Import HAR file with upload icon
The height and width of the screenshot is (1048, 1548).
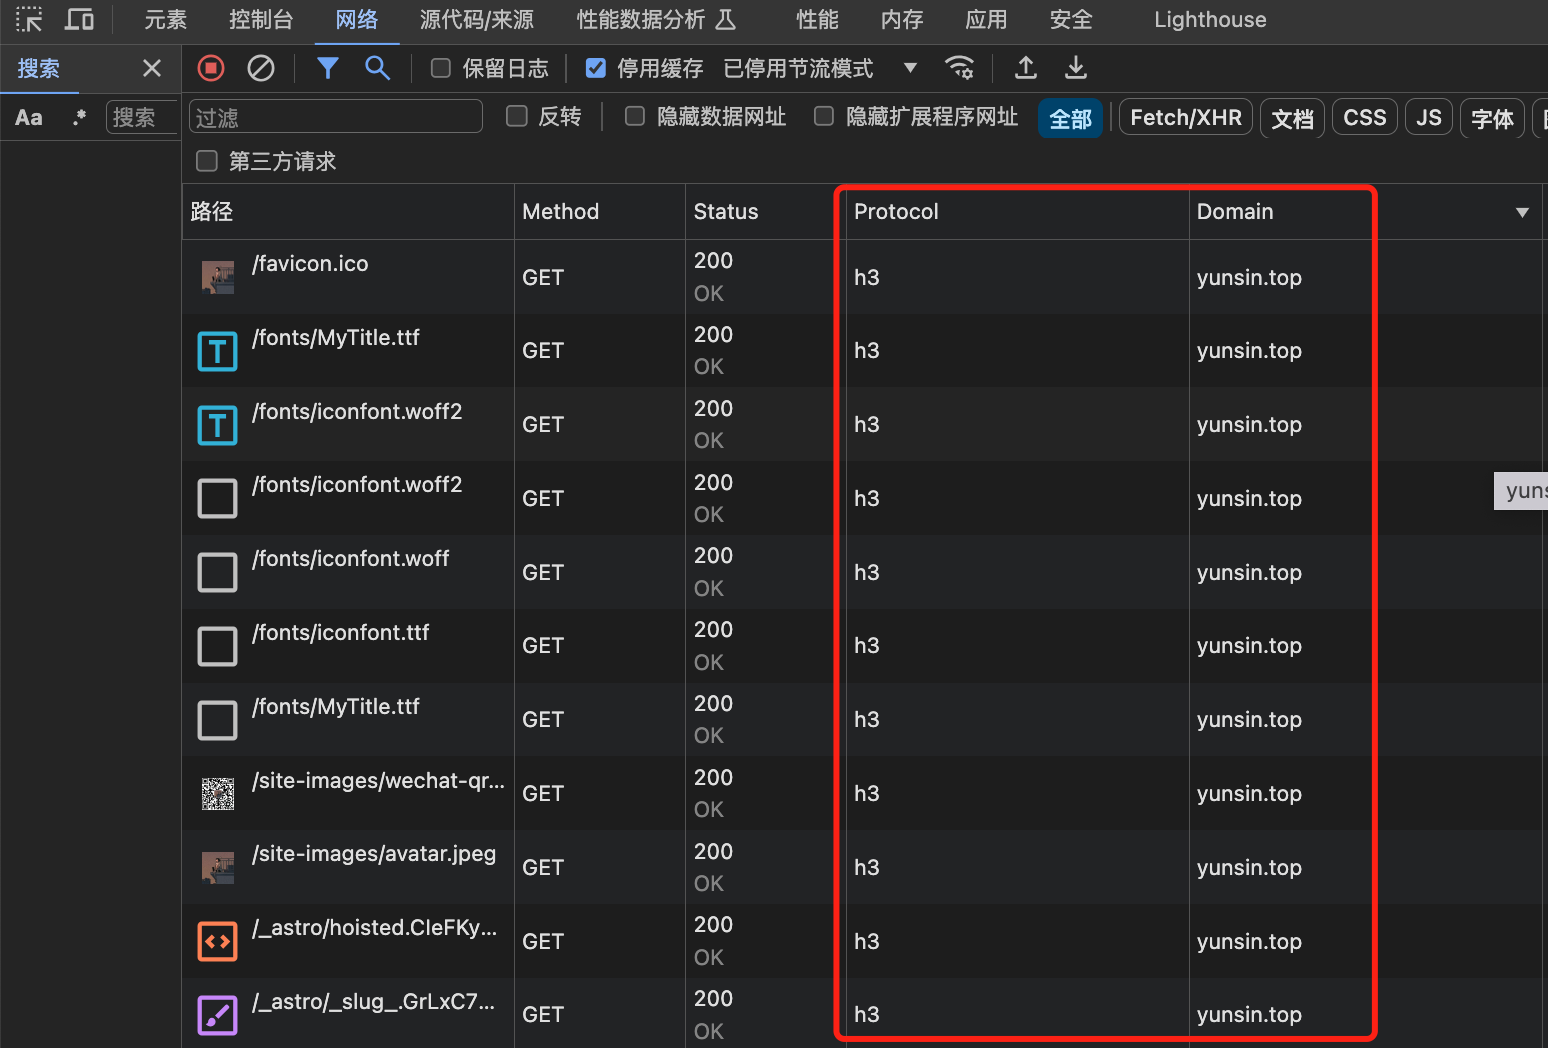coord(1026,68)
